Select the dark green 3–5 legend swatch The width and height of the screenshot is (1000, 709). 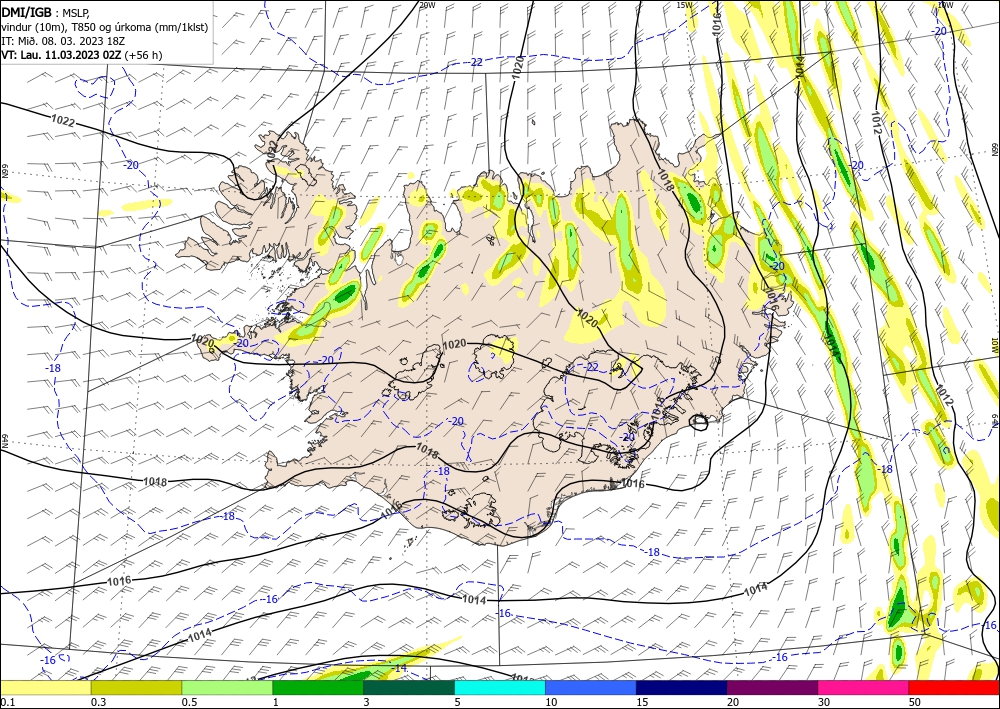(x=409, y=687)
